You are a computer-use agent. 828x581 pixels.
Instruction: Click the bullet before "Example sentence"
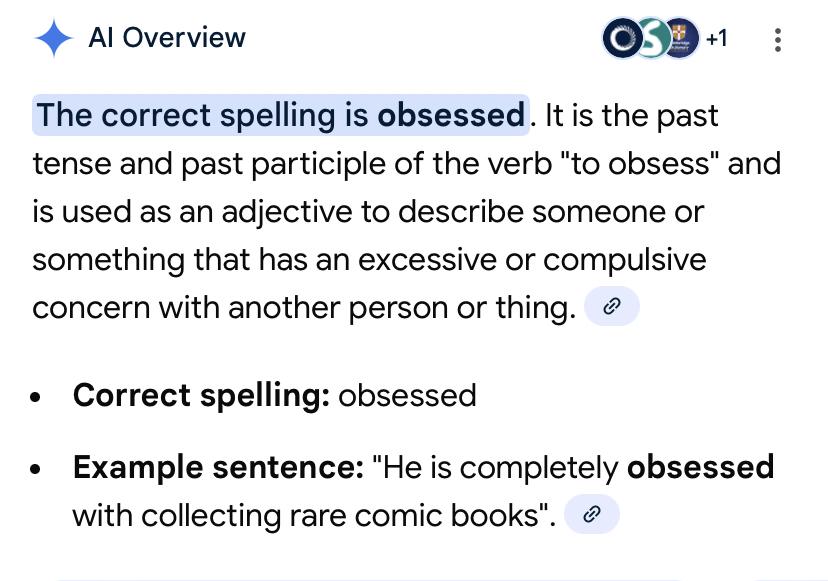(x=37, y=468)
